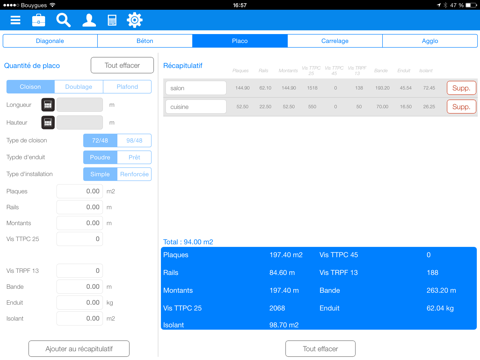Screen dimensions: 480x360
Task: Delete the salon row with Supp.
Action: point(461,88)
